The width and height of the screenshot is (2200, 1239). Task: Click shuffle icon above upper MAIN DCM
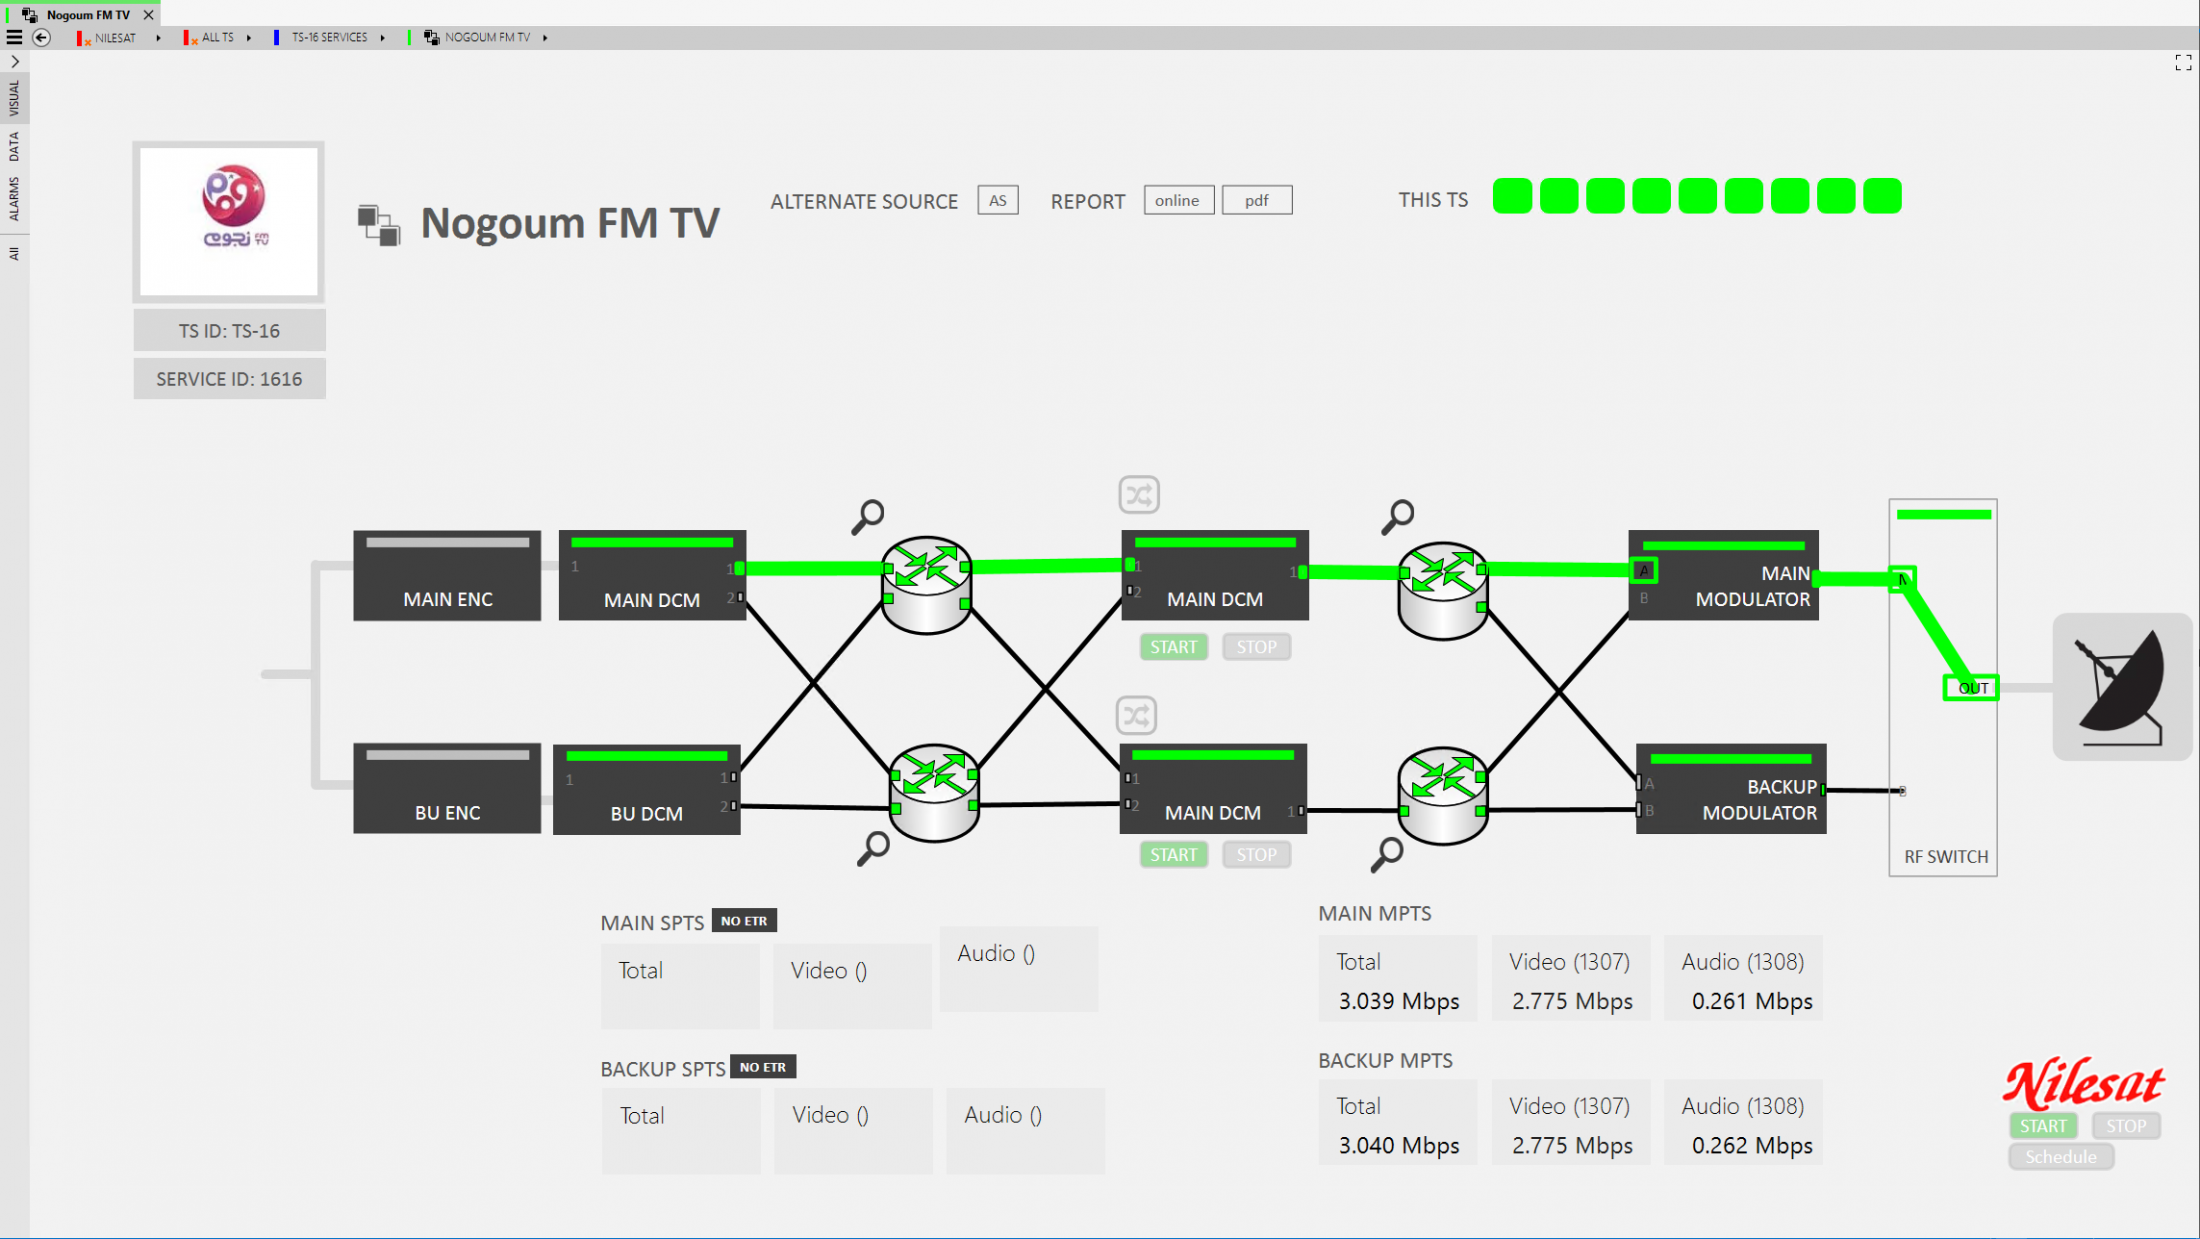point(1139,495)
